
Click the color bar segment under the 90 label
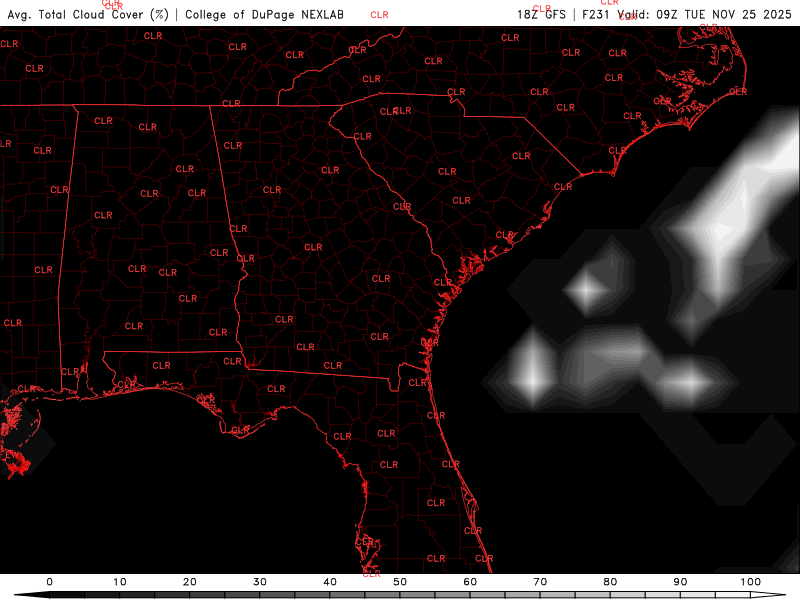tap(698, 595)
